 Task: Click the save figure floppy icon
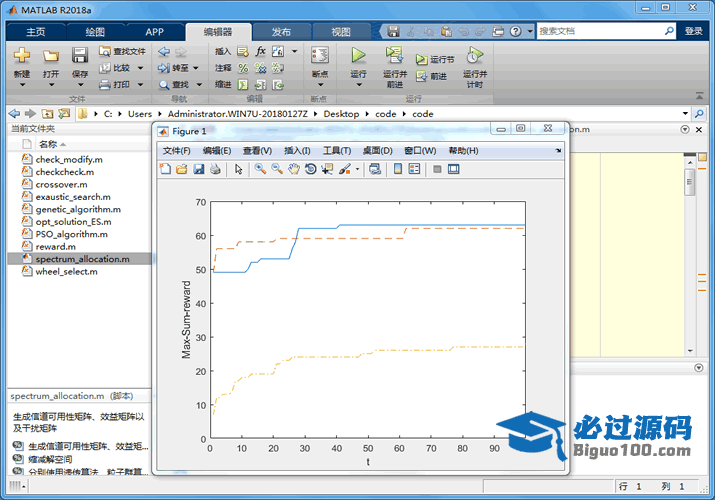tap(198, 169)
